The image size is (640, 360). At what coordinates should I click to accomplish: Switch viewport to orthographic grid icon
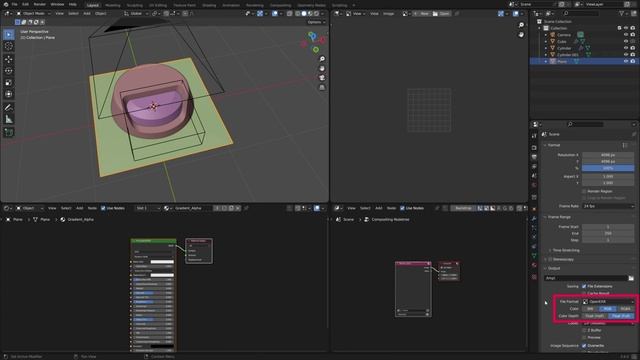click(322, 87)
